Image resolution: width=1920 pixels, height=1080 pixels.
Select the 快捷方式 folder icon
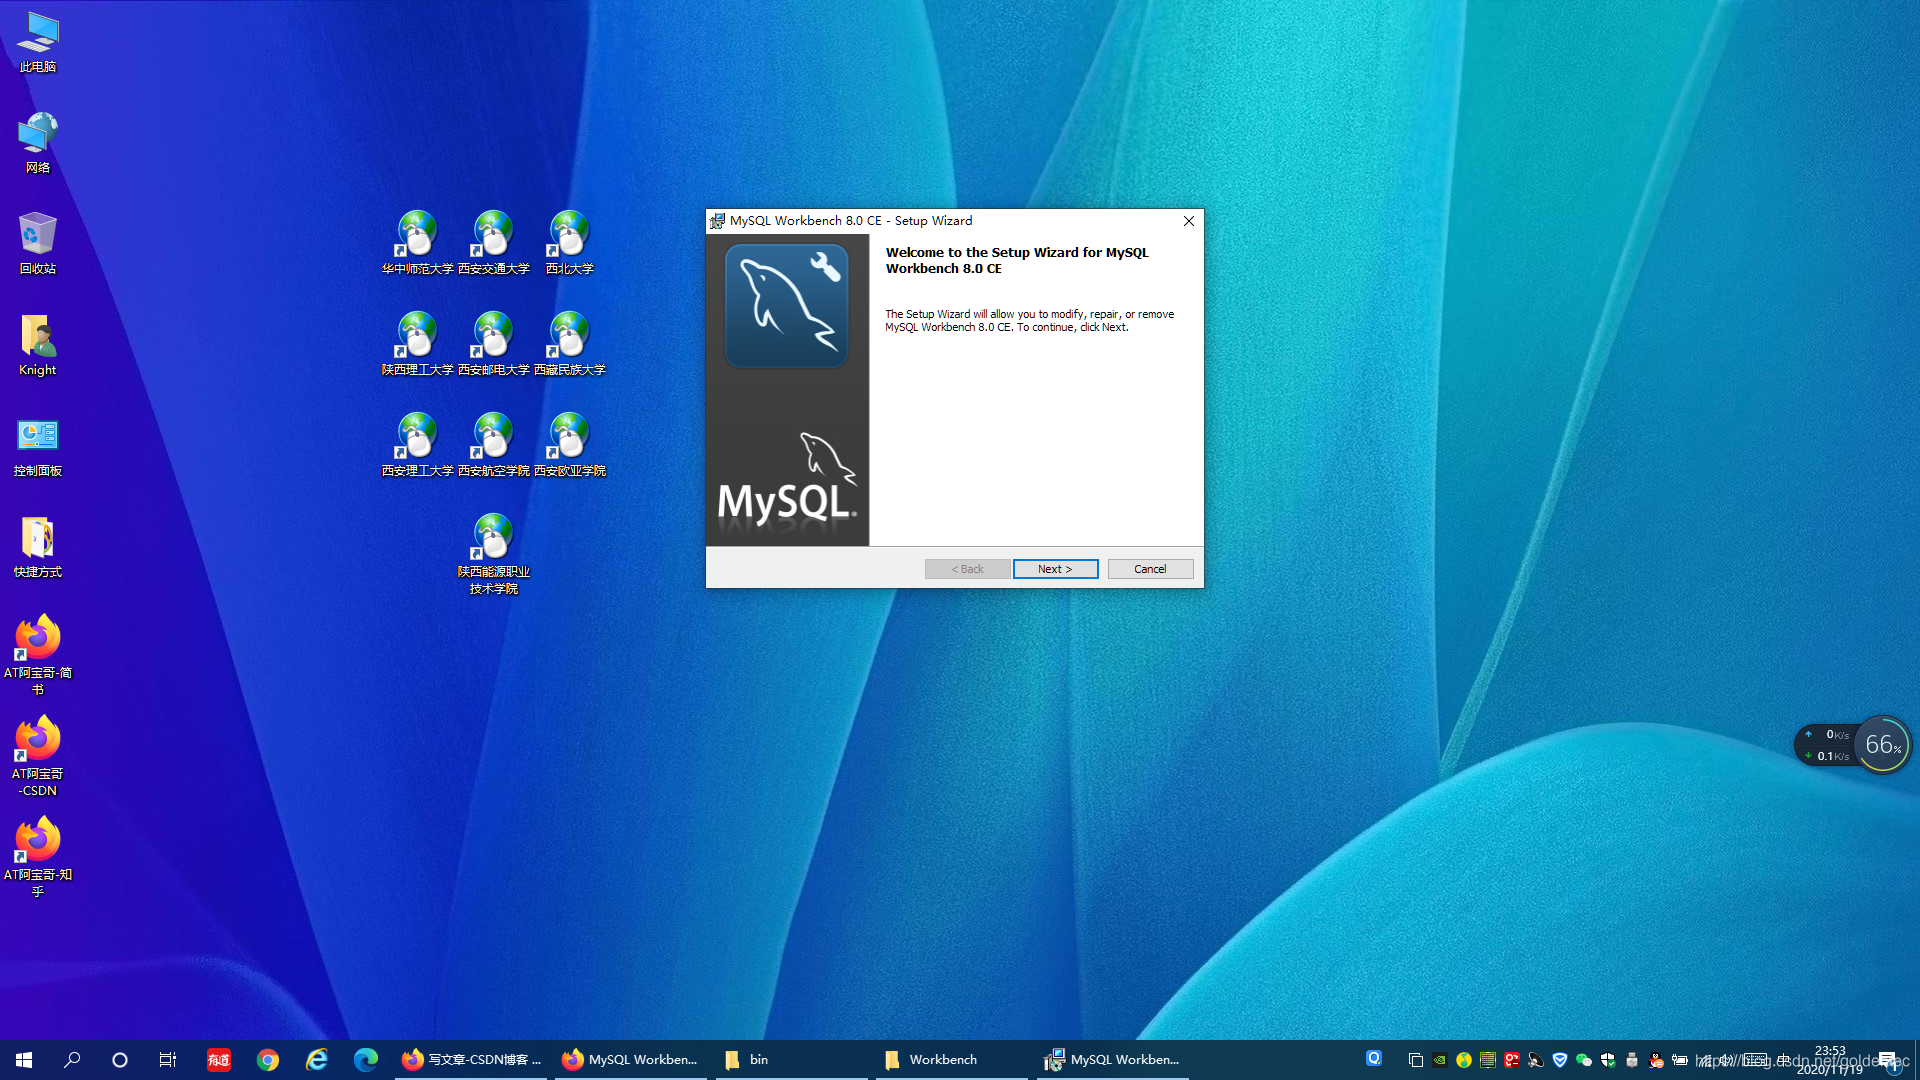[38, 547]
